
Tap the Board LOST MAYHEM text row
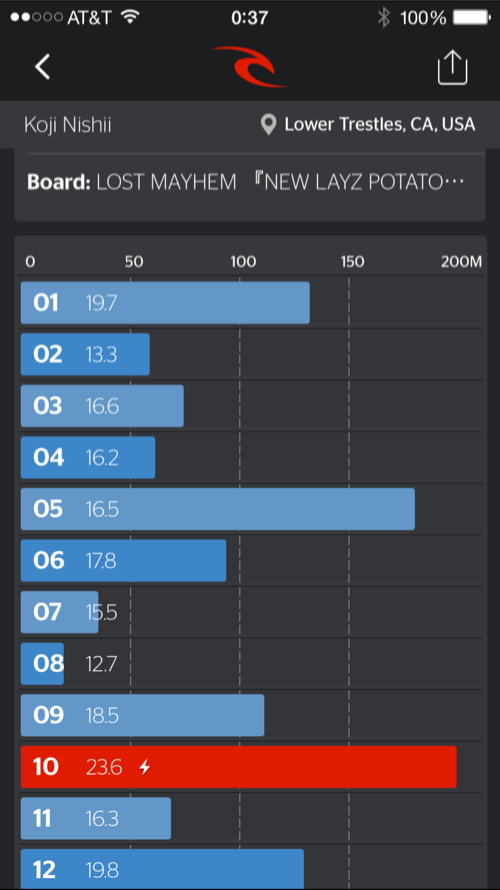pos(246,182)
